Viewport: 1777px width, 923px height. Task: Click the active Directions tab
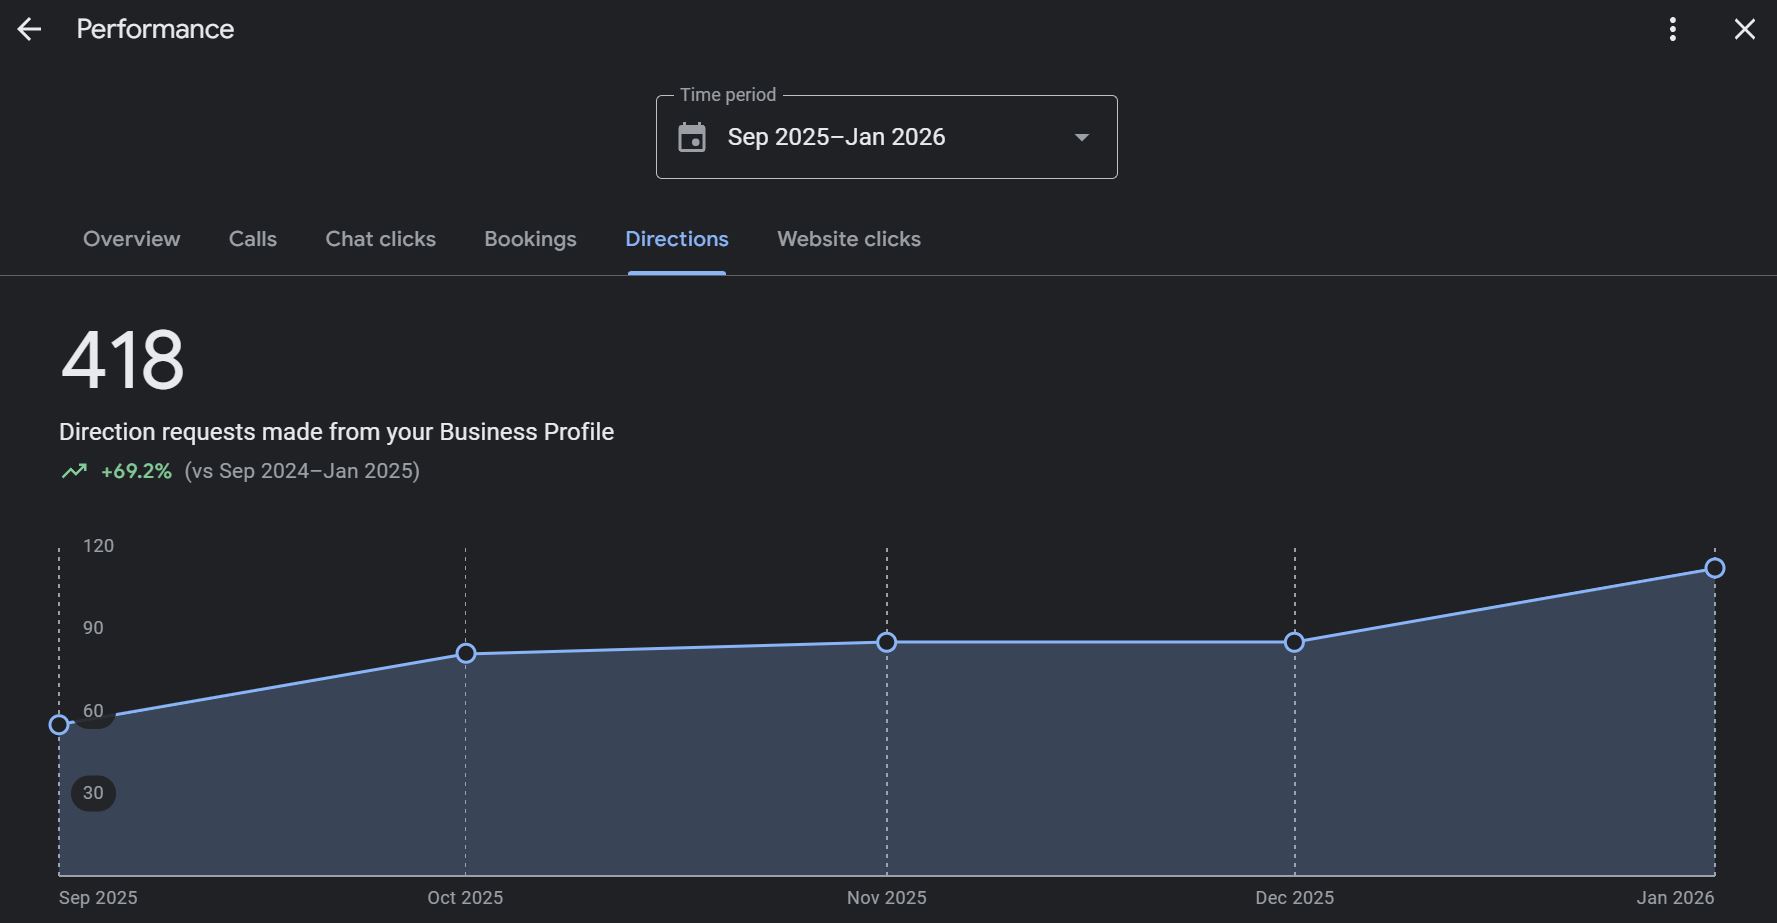pos(676,239)
